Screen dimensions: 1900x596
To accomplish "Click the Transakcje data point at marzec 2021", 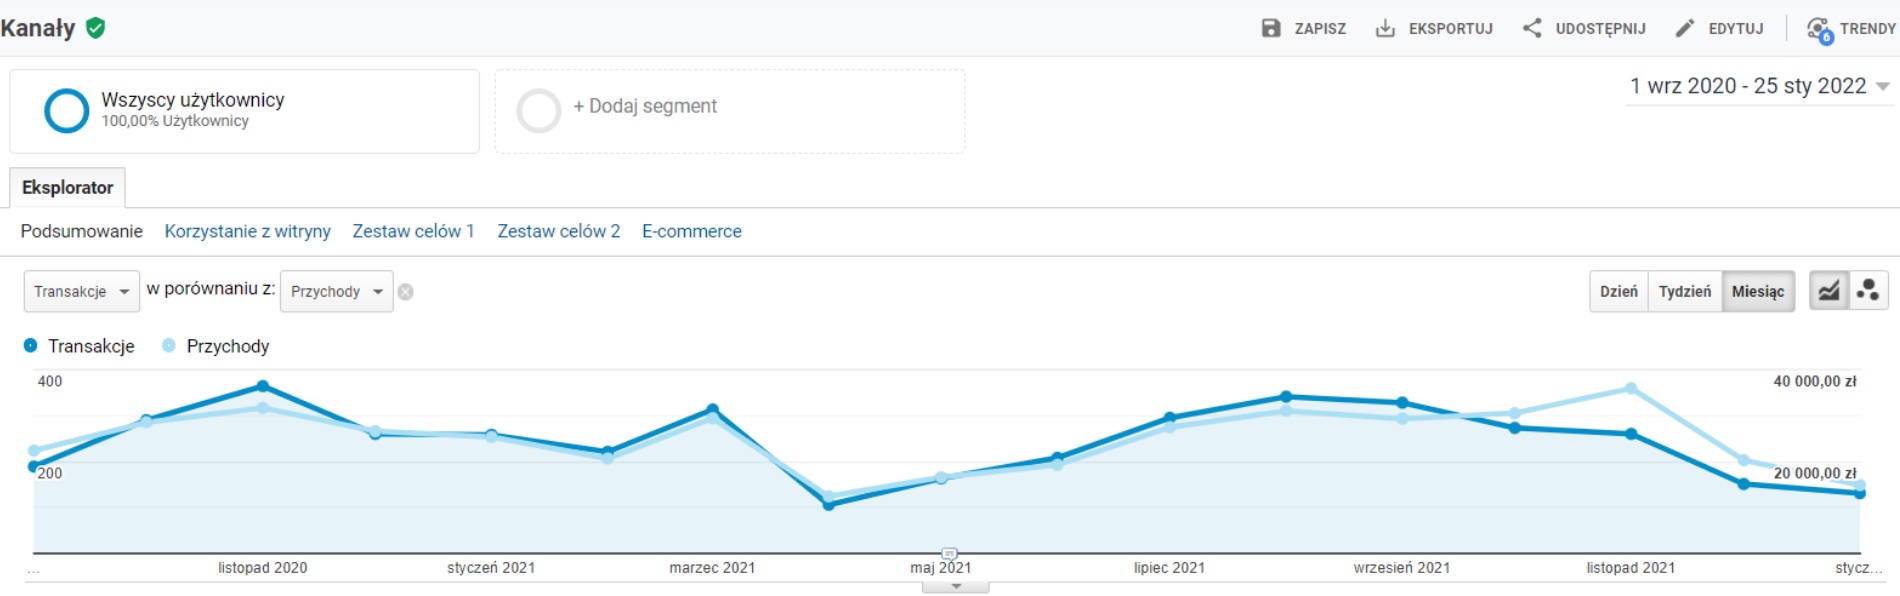I will tap(713, 409).
